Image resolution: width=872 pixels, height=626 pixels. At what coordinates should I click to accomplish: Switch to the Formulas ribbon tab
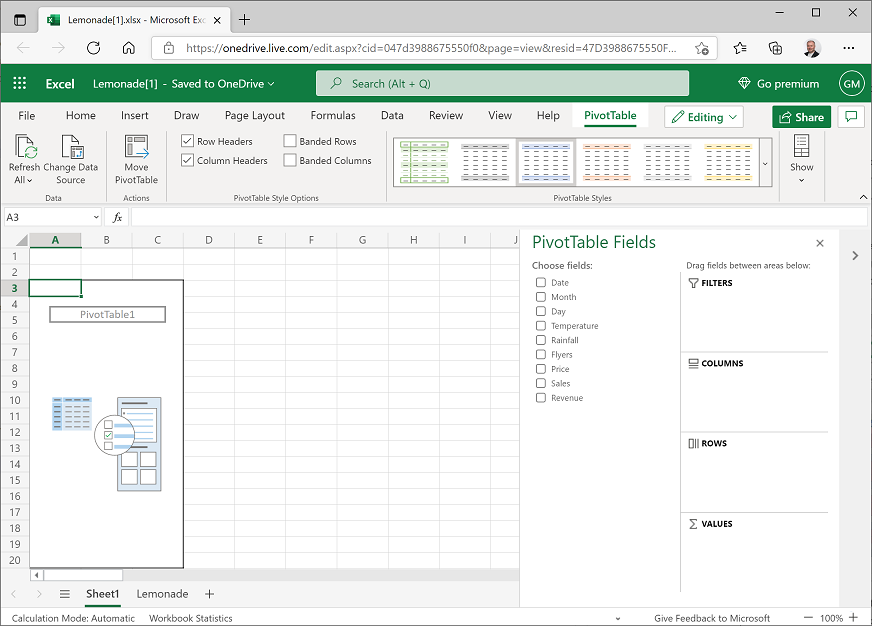[x=333, y=115]
